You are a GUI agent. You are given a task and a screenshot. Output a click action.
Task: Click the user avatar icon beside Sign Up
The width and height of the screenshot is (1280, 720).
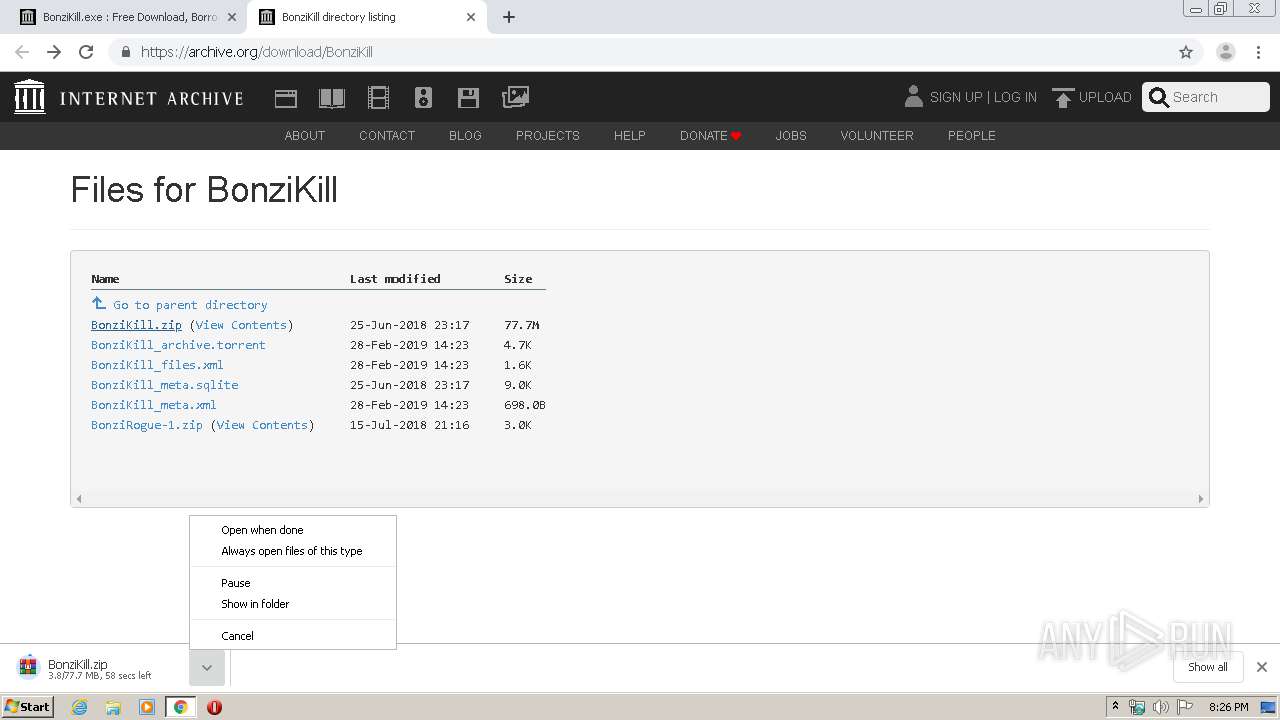point(913,96)
